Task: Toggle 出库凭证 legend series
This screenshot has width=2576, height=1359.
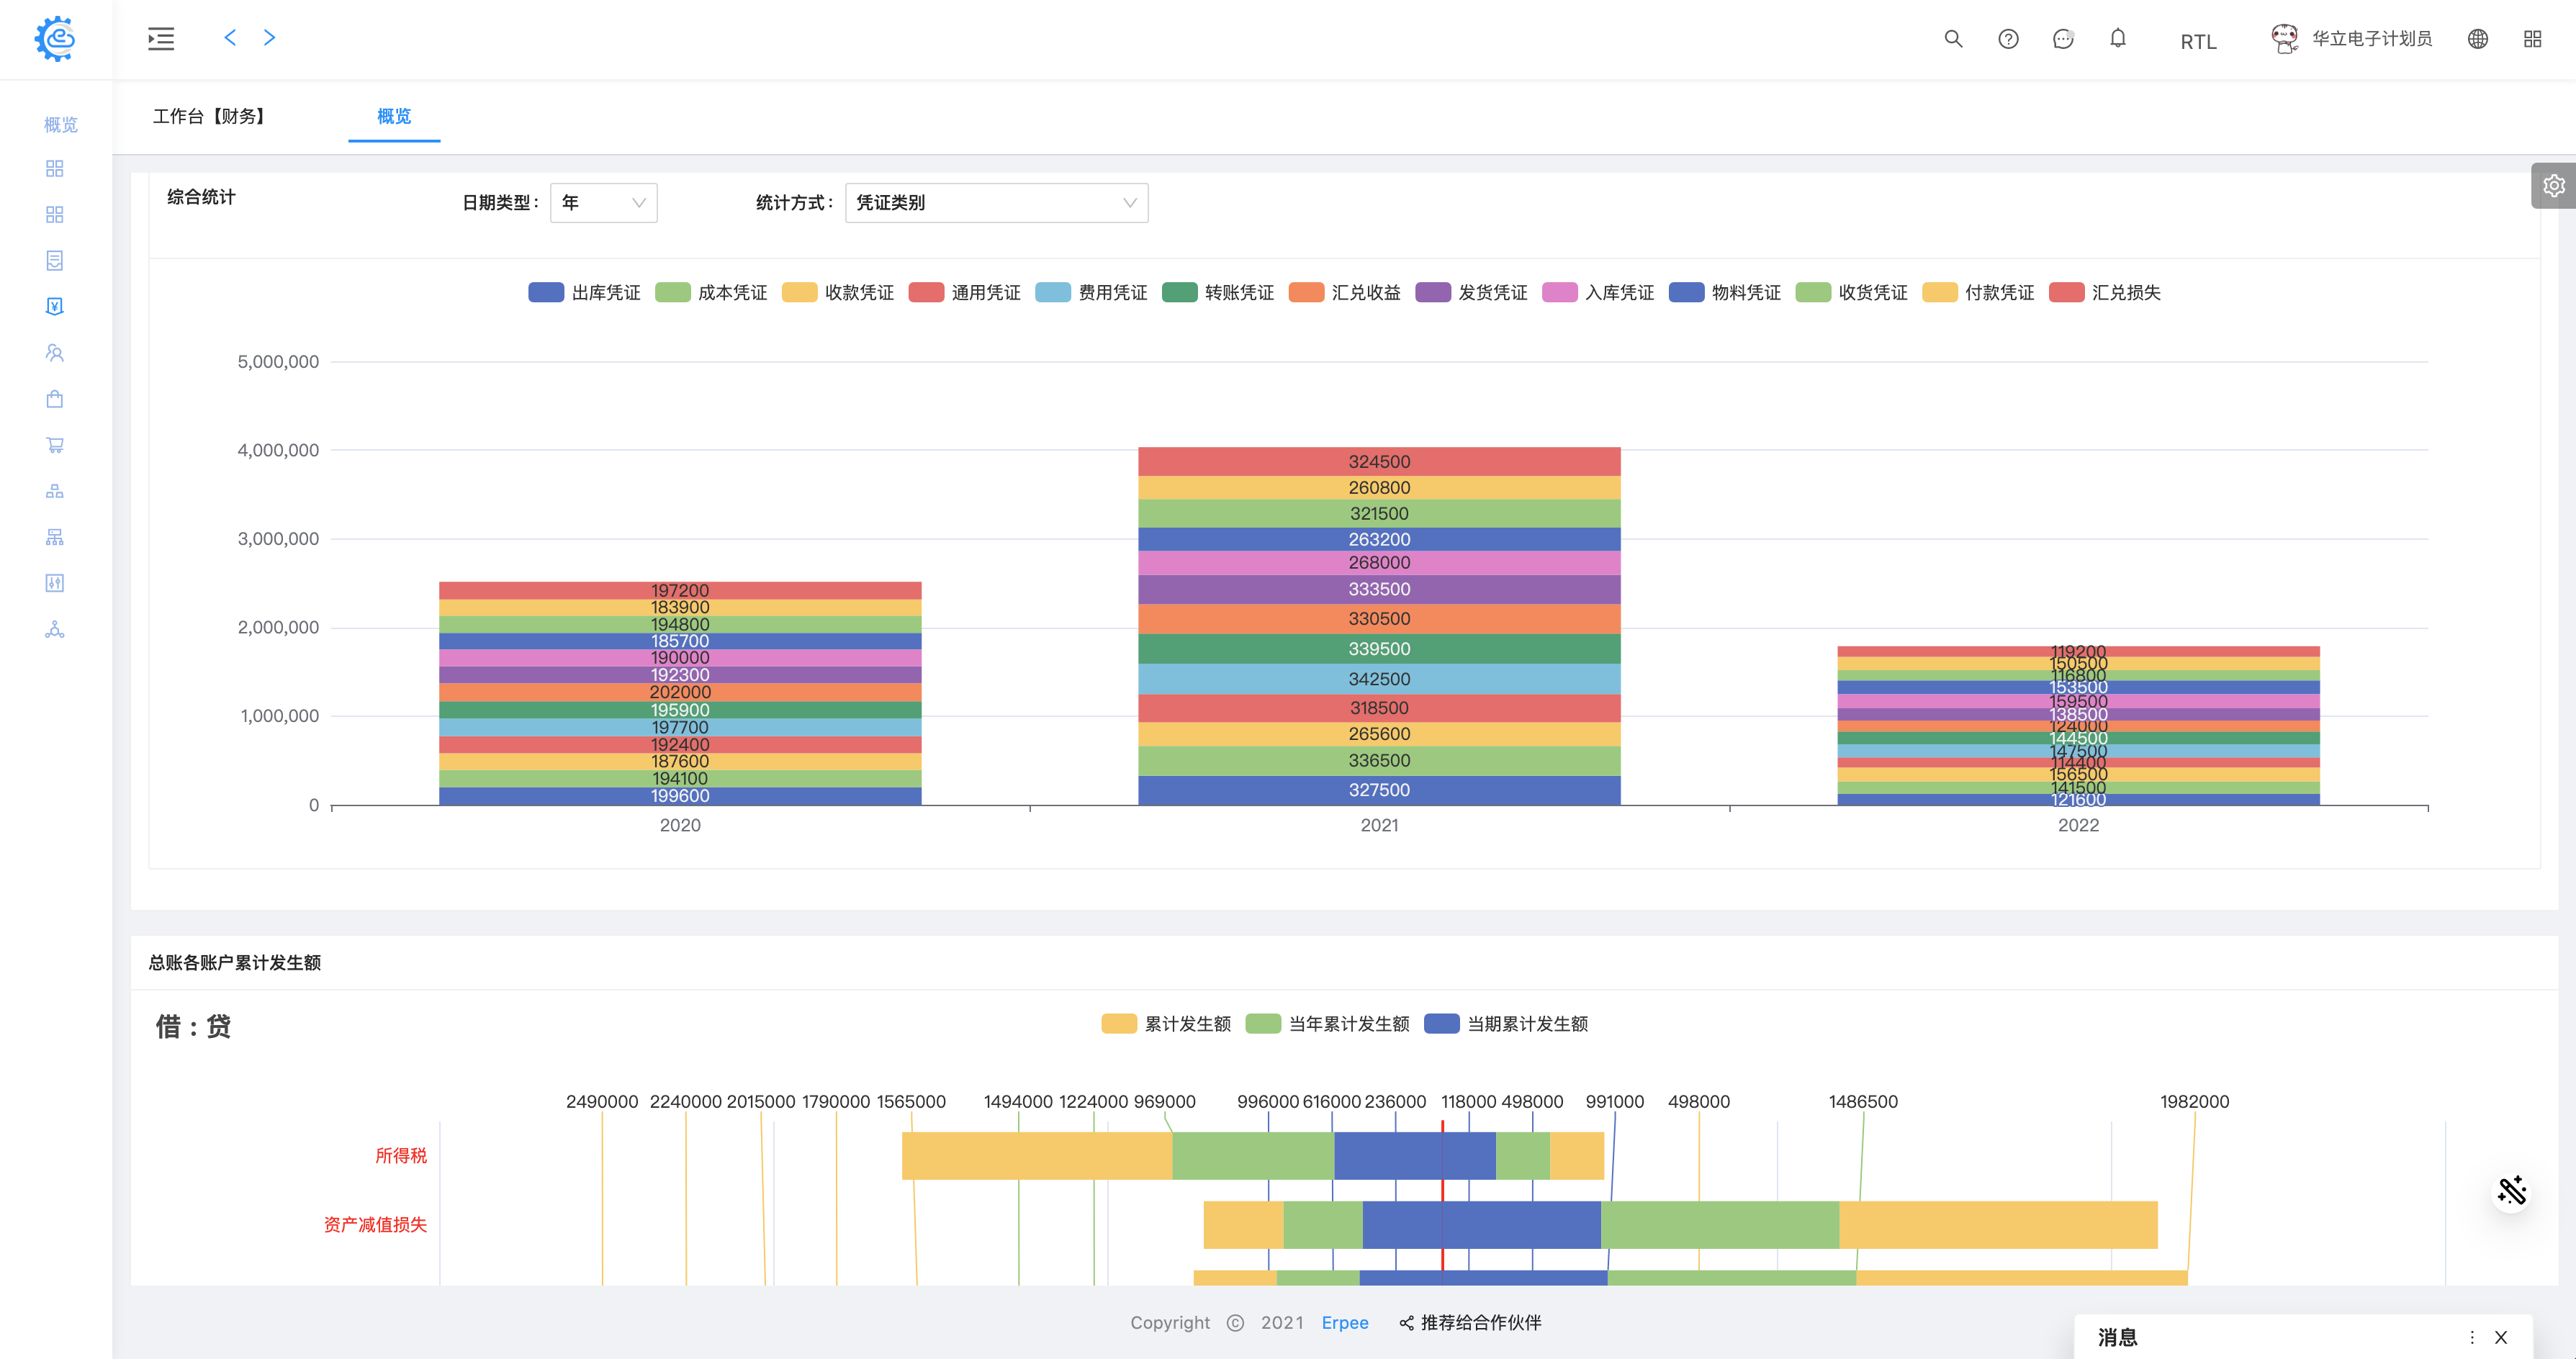Action: (x=585, y=292)
